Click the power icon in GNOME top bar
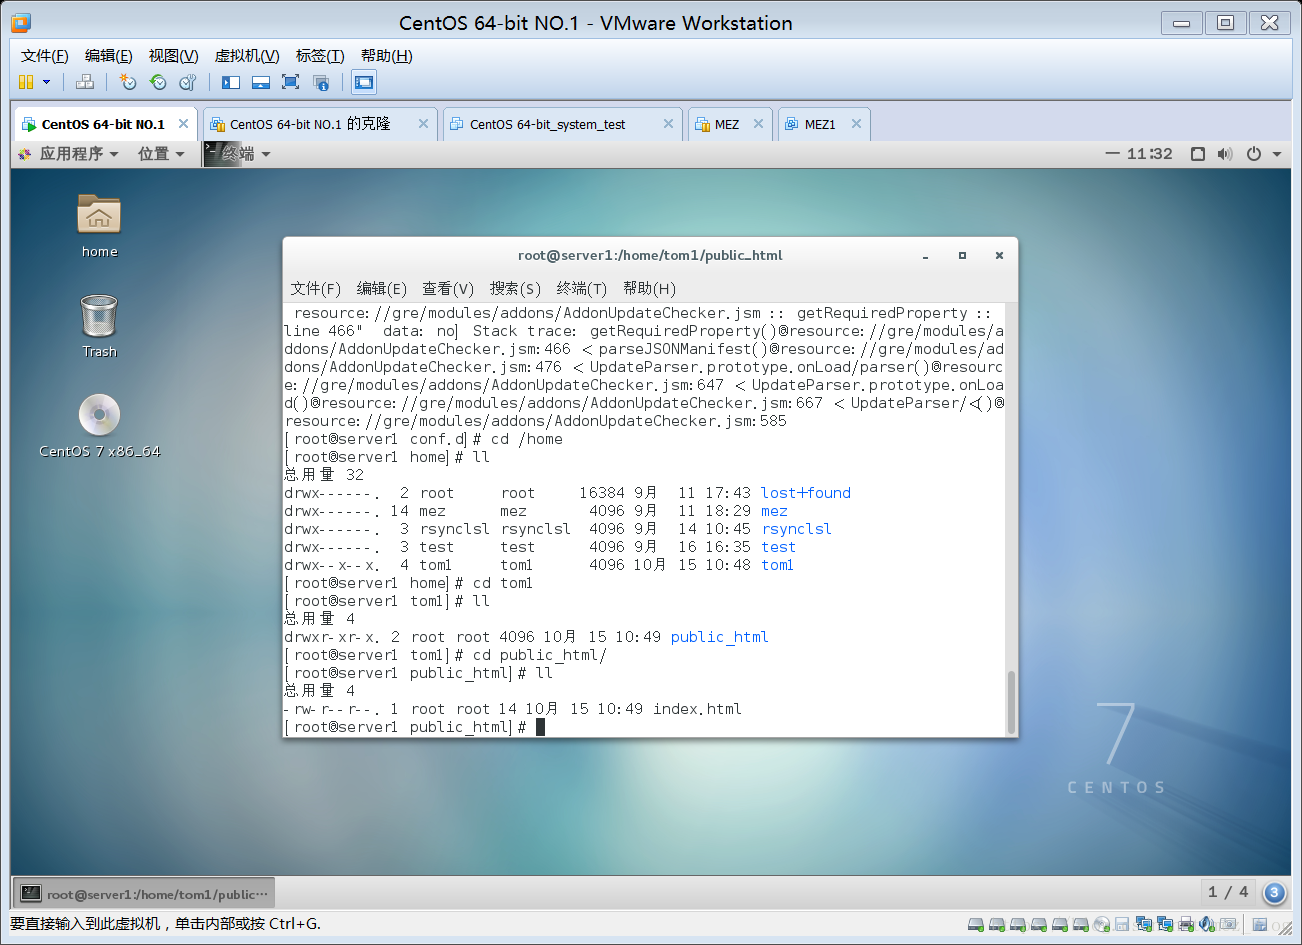The image size is (1302, 945). pyautogui.click(x=1254, y=154)
